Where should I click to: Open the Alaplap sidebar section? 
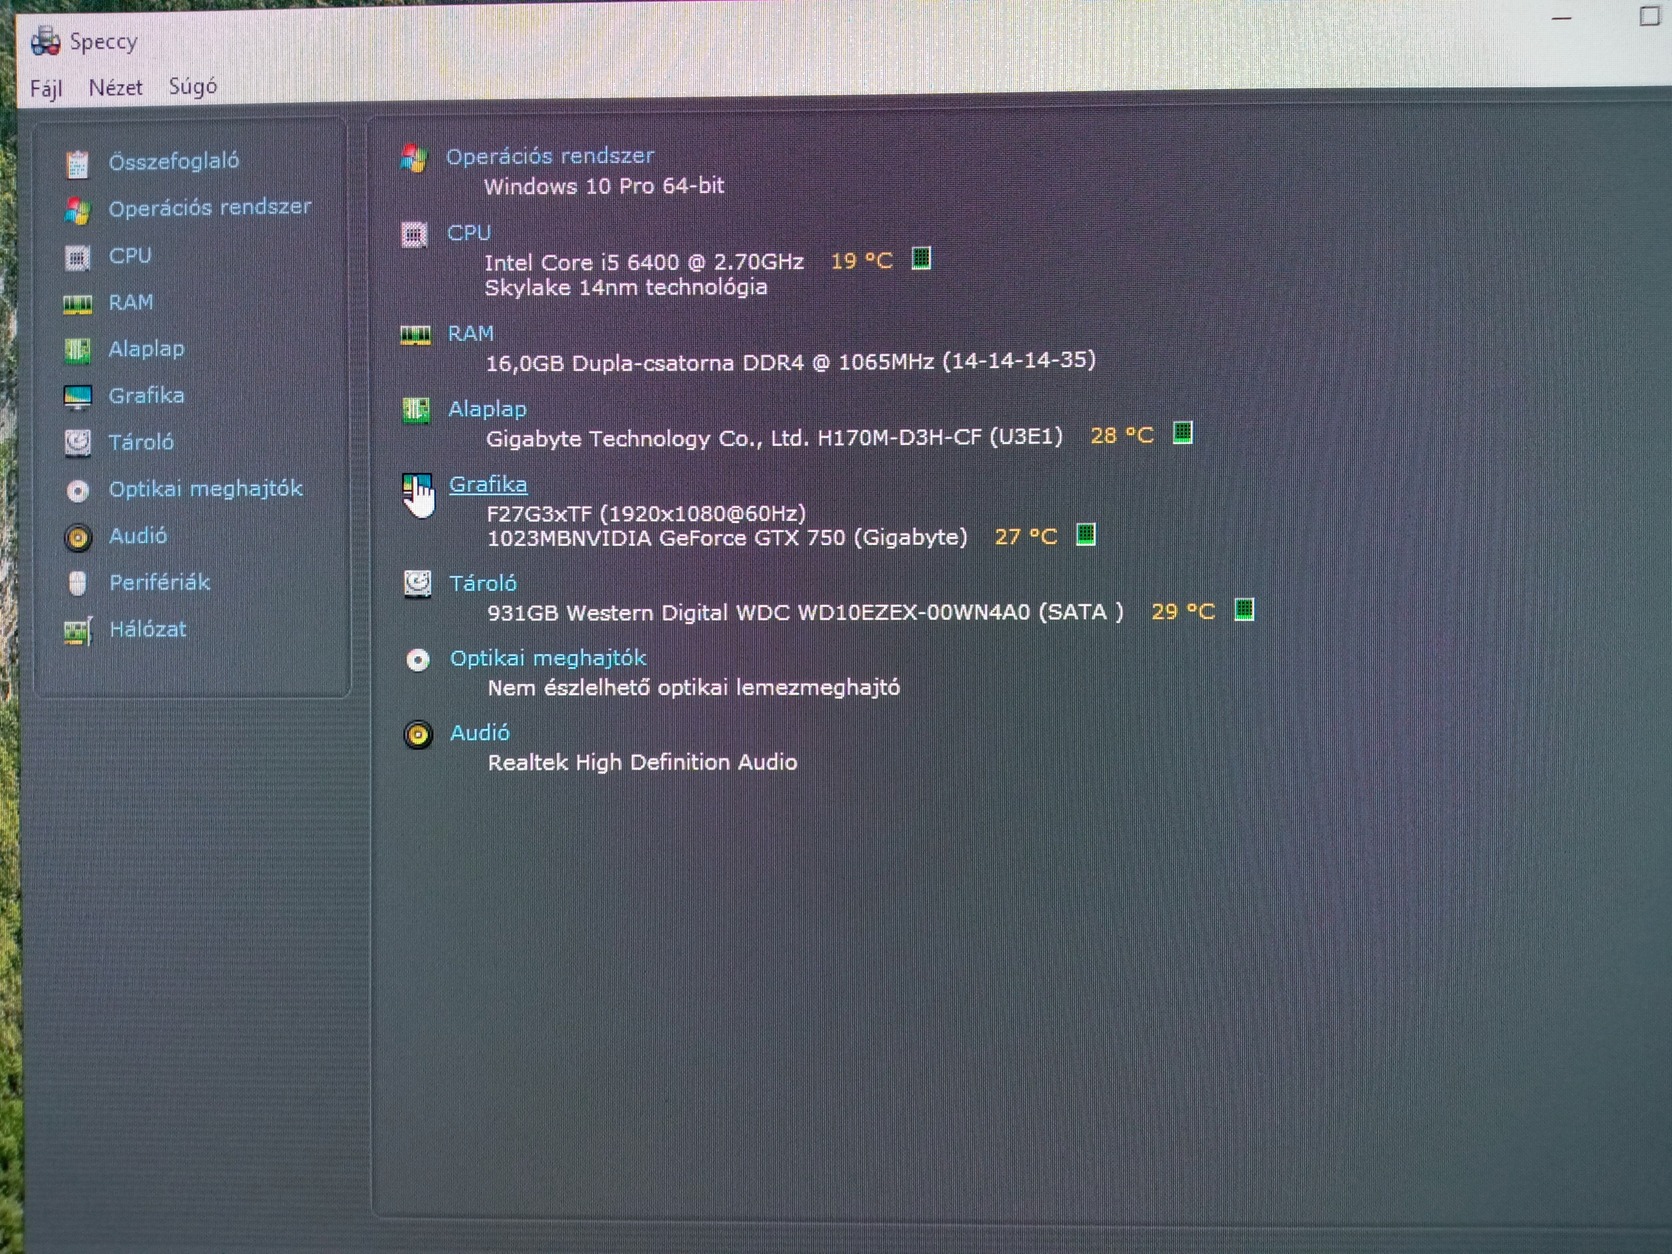click(x=146, y=348)
